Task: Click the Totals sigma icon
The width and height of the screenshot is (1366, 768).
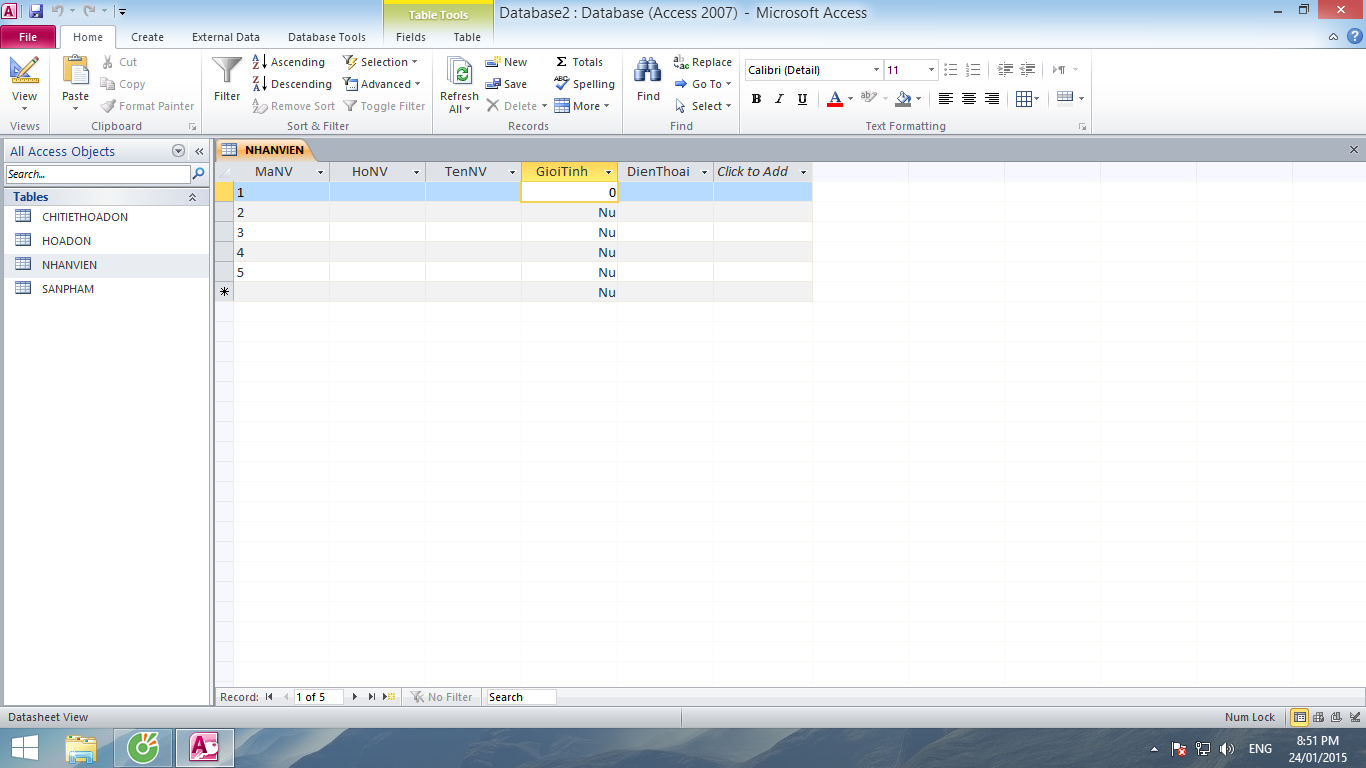Action: [x=562, y=62]
